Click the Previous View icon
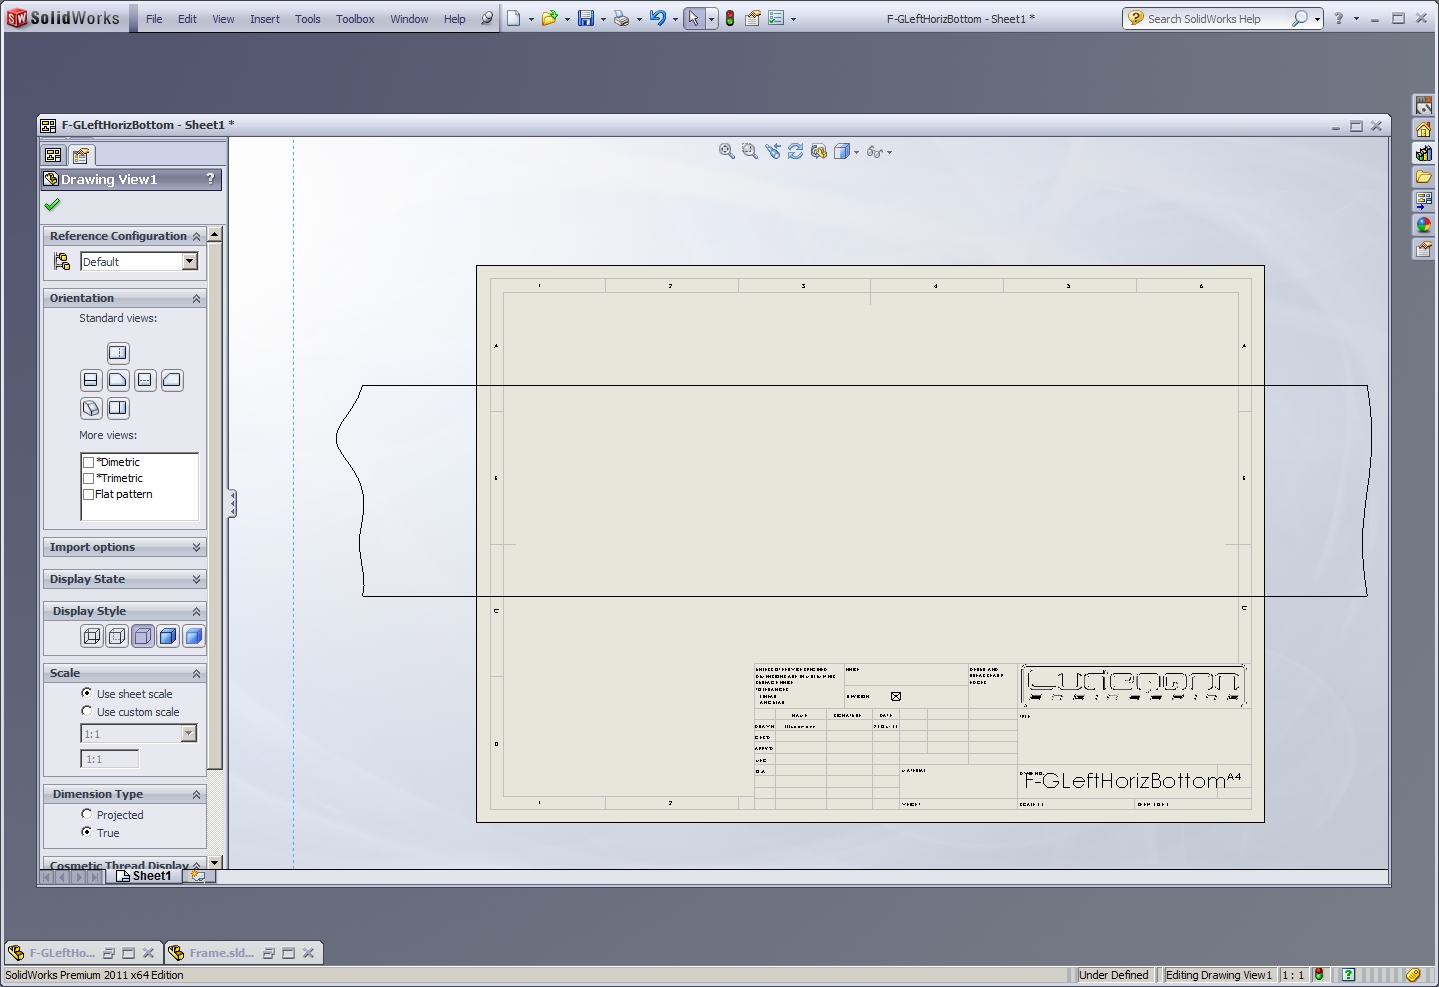This screenshot has height=987, width=1439. [772, 151]
